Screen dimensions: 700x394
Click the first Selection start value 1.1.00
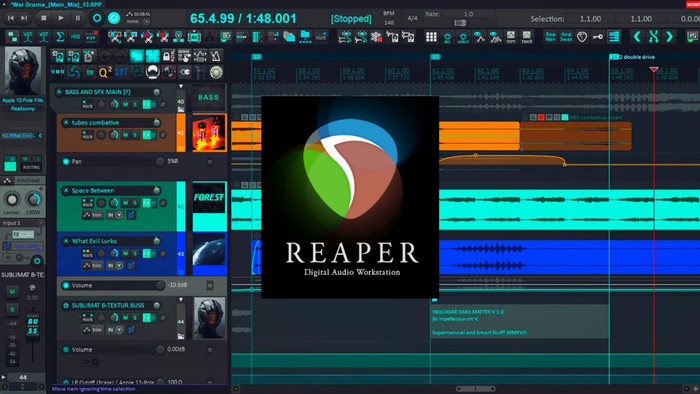coord(590,19)
